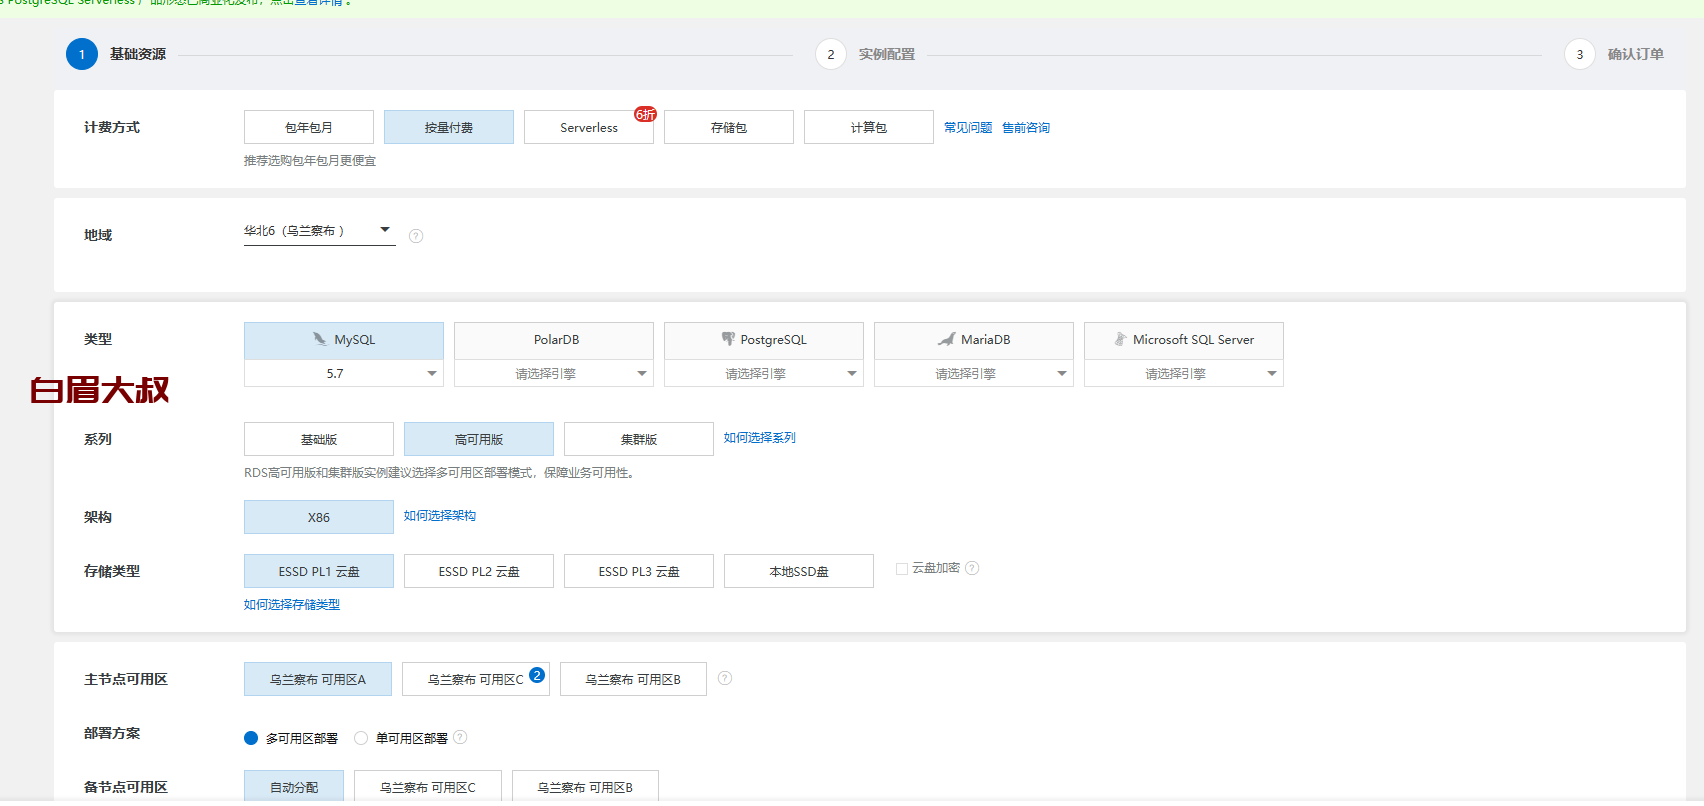The image size is (1704, 806).
Task: Select the 包年包月 billing option
Action: coord(309,127)
